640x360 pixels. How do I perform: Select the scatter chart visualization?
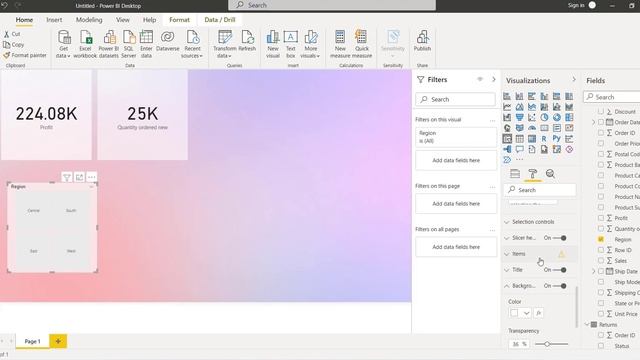coord(532,118)
